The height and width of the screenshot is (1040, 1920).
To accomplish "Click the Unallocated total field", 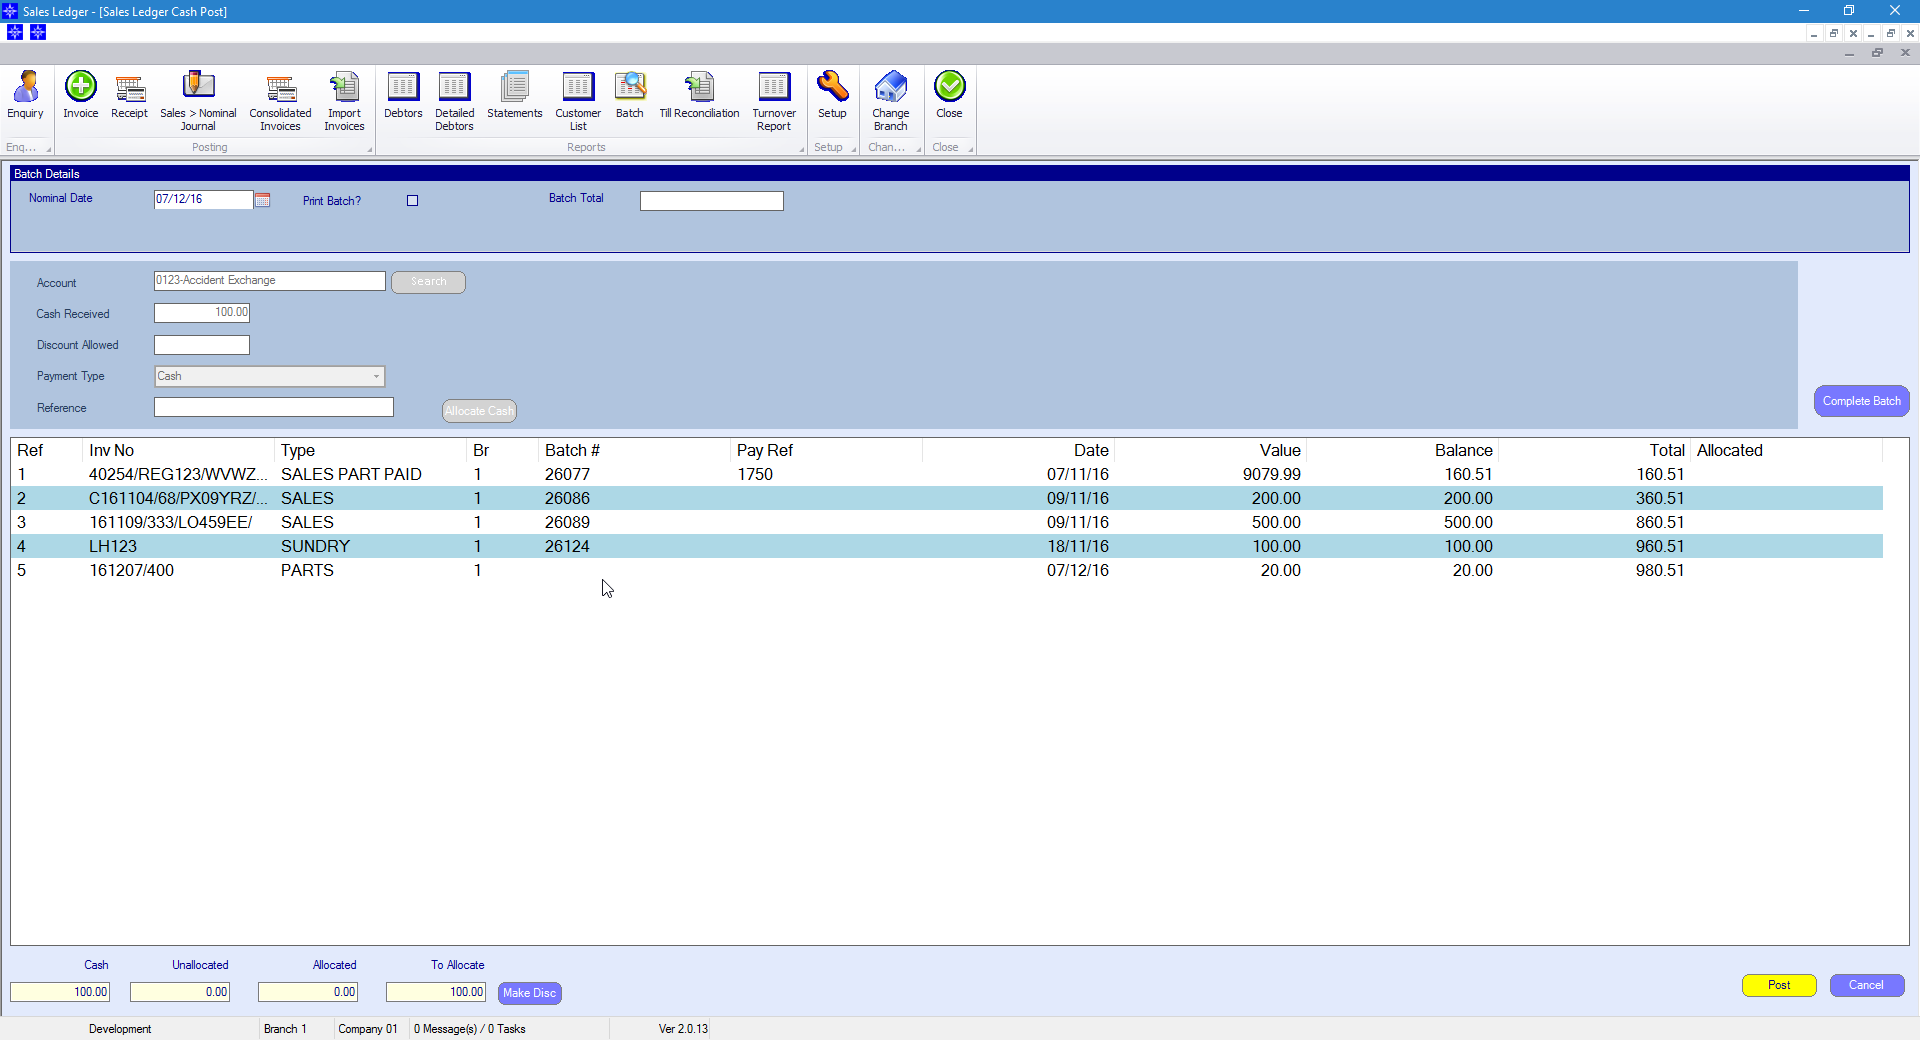I will tap(180, 992).
